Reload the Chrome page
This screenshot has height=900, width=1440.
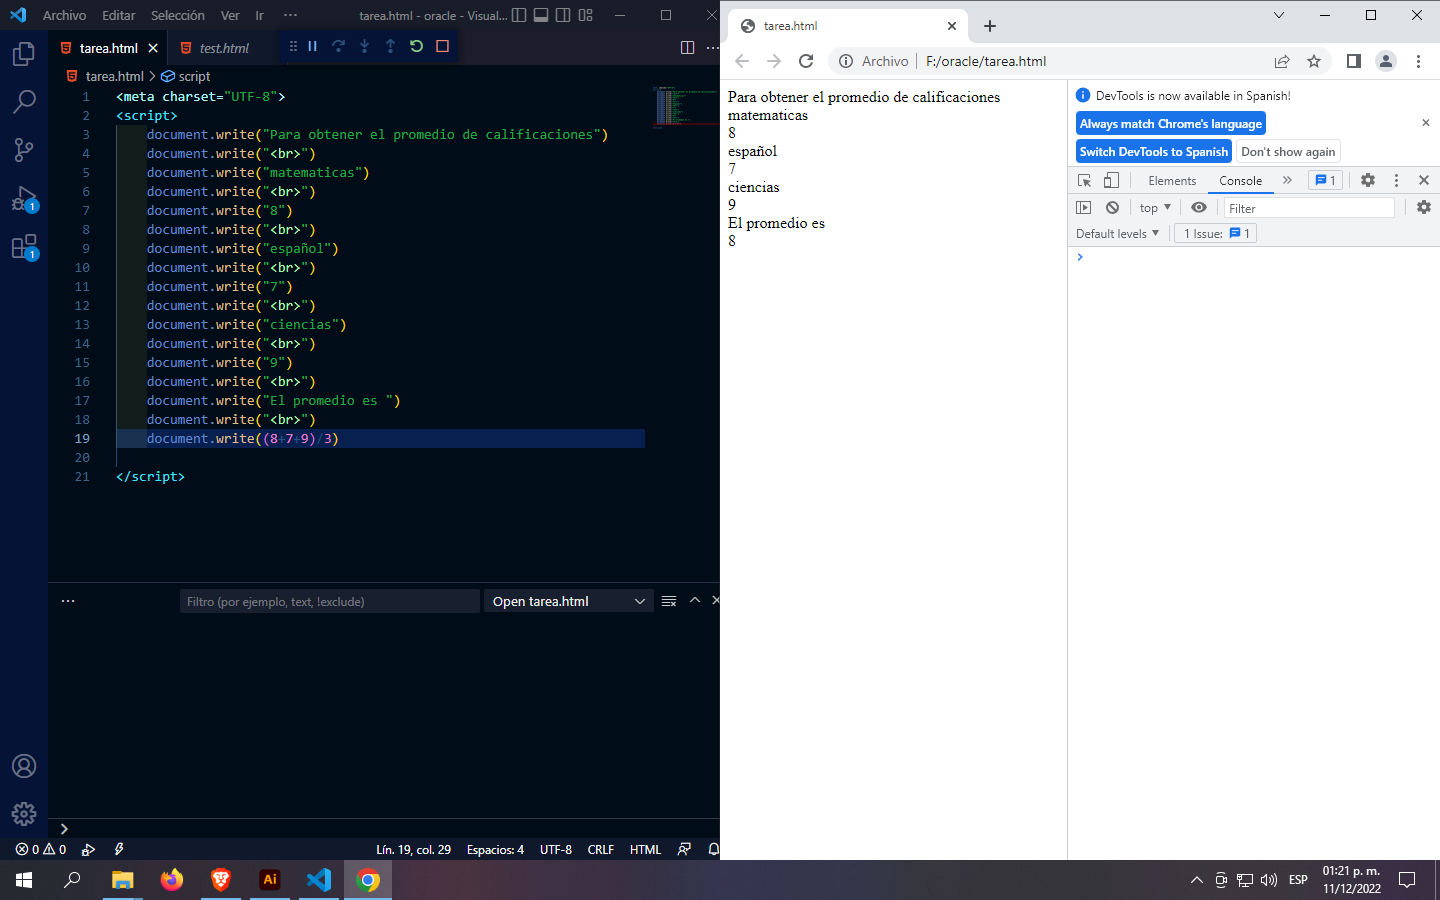(x=806, y=61)
